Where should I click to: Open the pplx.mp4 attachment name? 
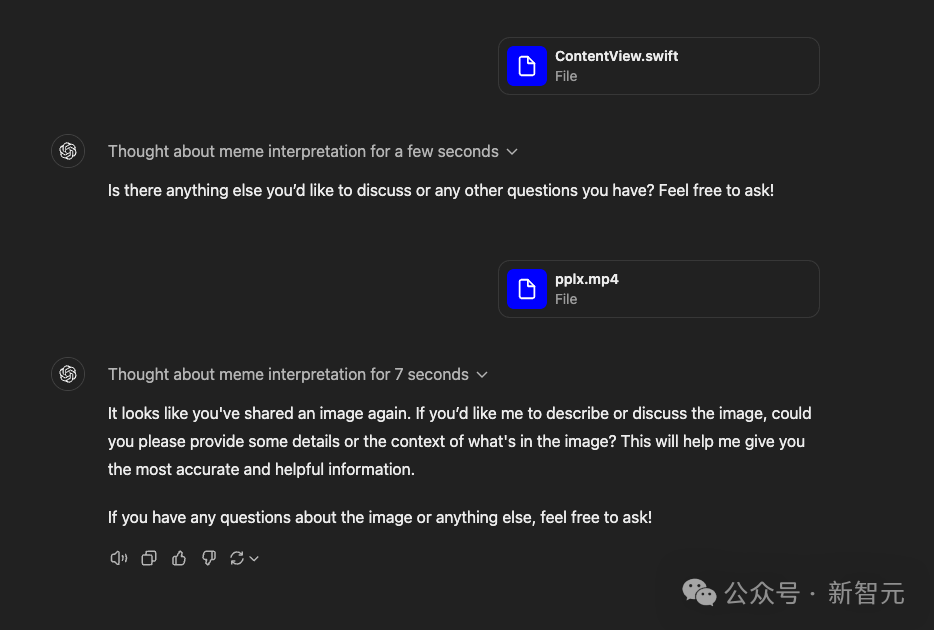coord(587,280)
